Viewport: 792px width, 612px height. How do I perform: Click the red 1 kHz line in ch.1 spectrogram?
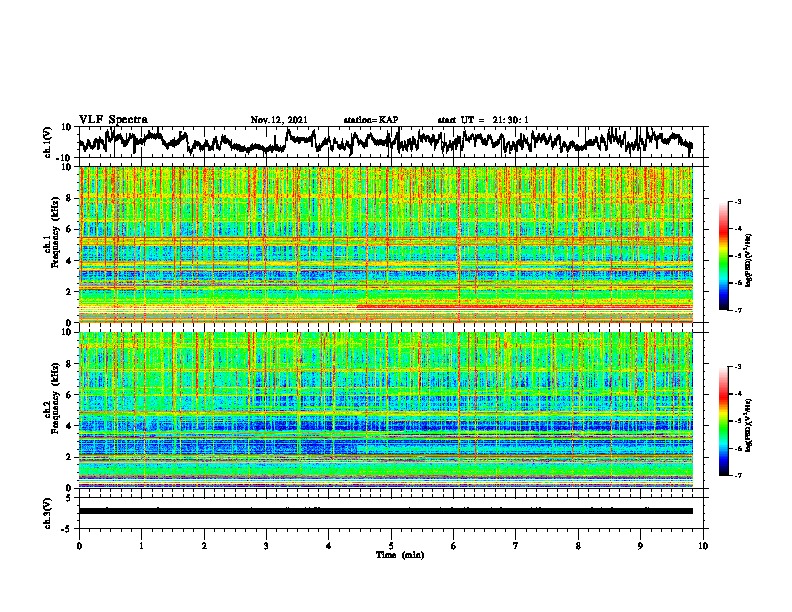[x=524, y=307]
